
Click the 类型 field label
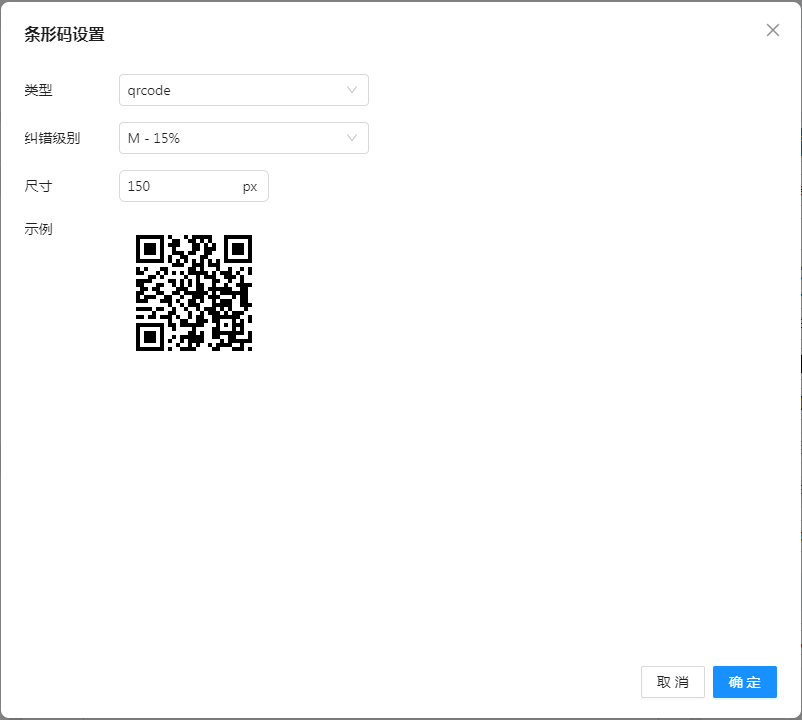click(38, 90)
